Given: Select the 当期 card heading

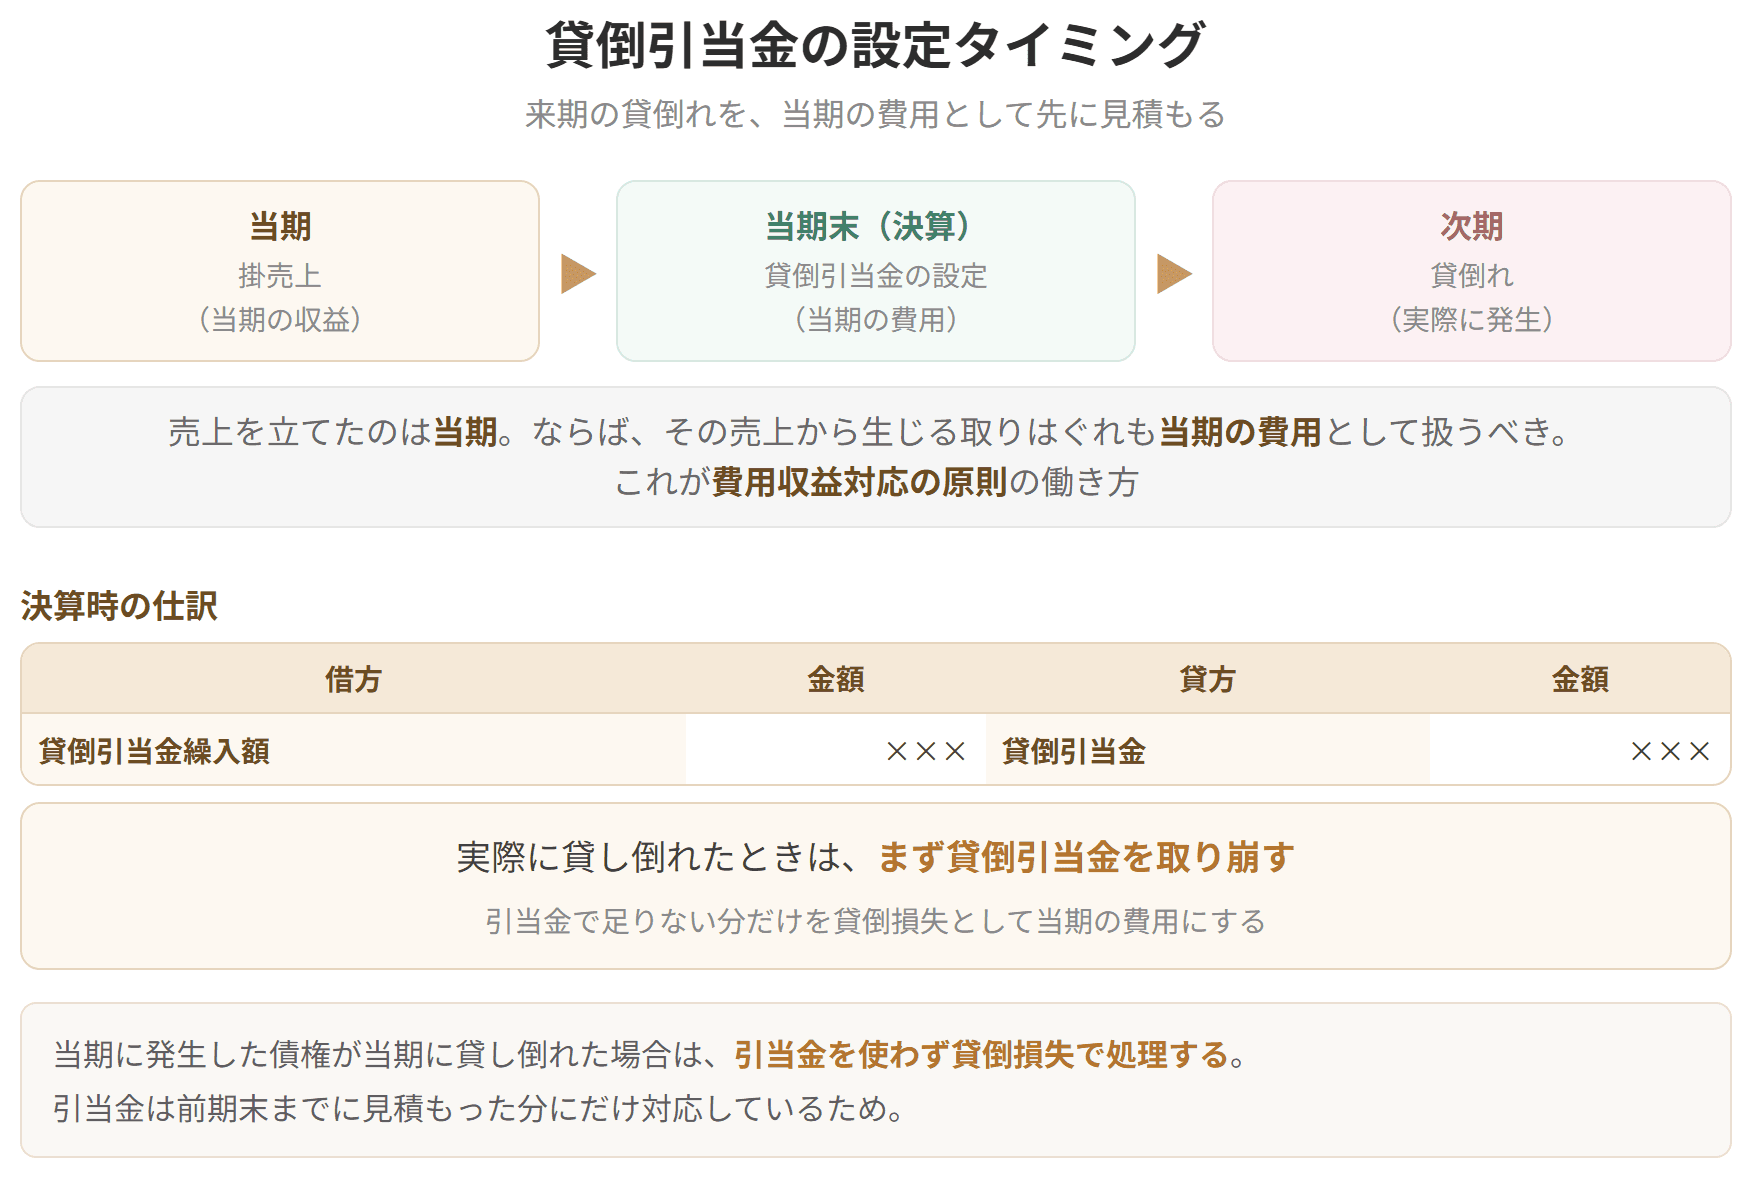Looking at the screenshot, I should click(280, 226).
